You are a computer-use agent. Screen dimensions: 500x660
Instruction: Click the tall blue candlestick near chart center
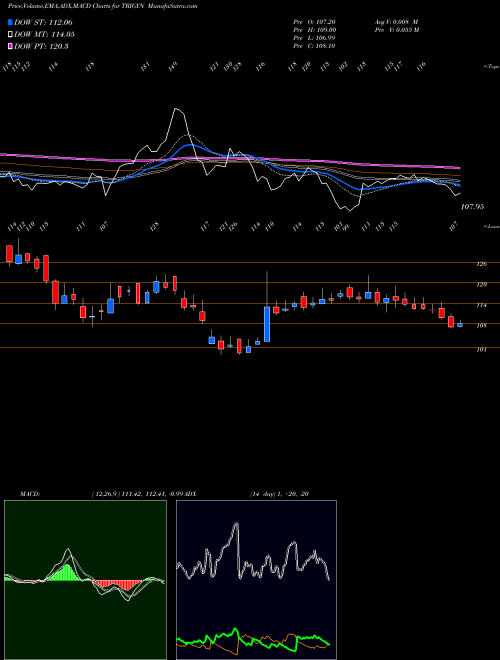click(x=267, y=324)
